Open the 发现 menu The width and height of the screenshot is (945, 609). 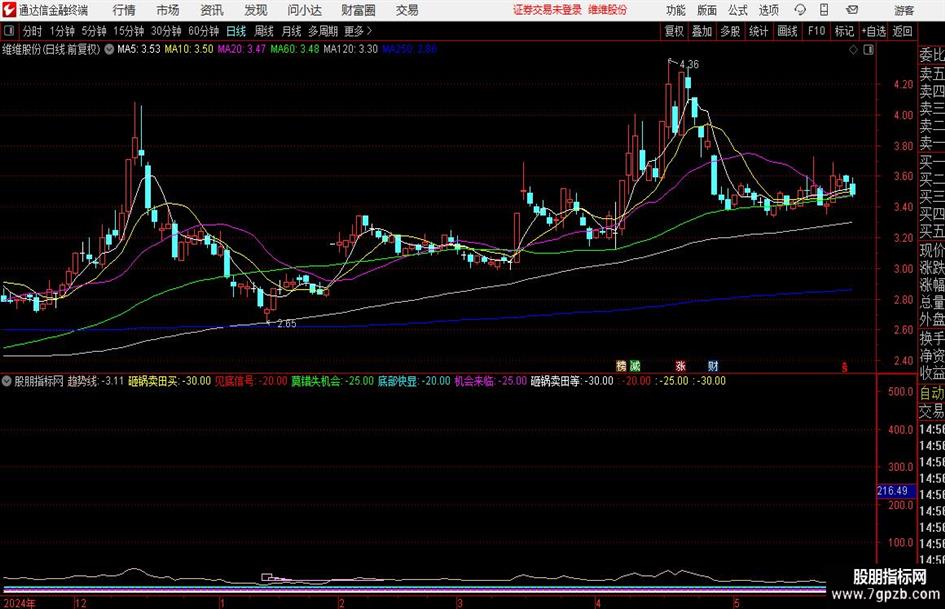[x=256, y=10]
